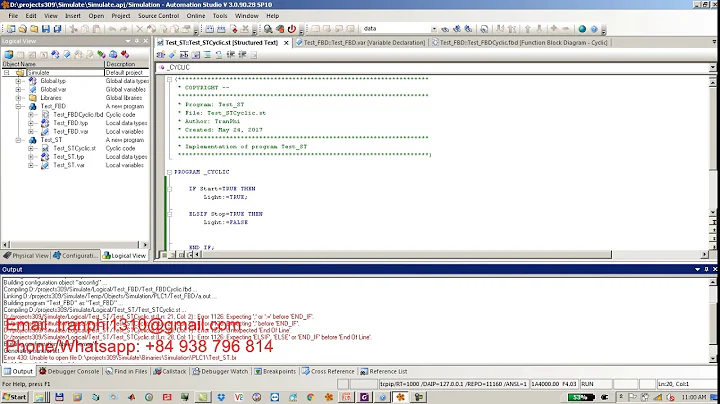
Task: Switch to Physical View tab
Action: click(26, 256)
